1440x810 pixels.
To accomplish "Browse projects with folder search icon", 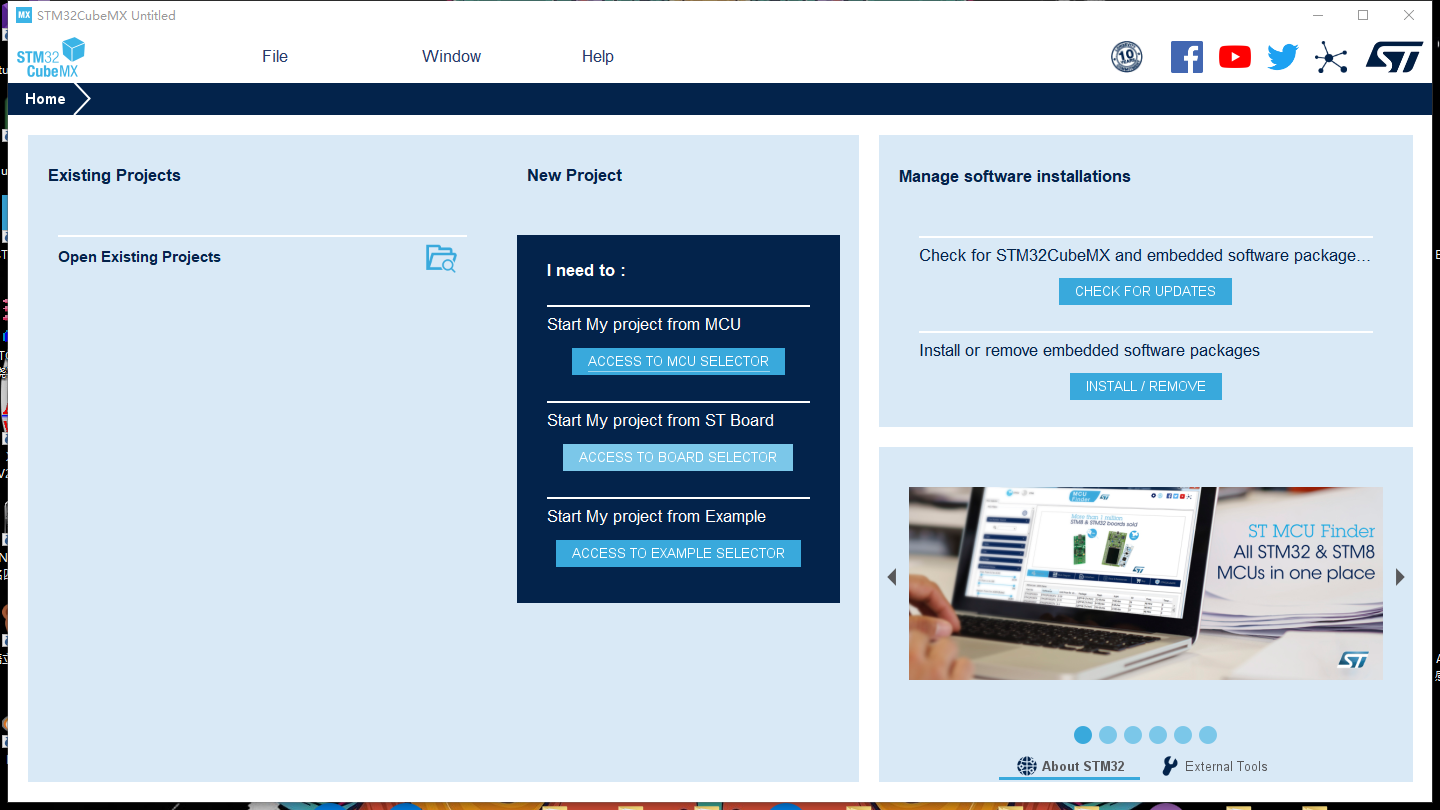I will 441,258.
